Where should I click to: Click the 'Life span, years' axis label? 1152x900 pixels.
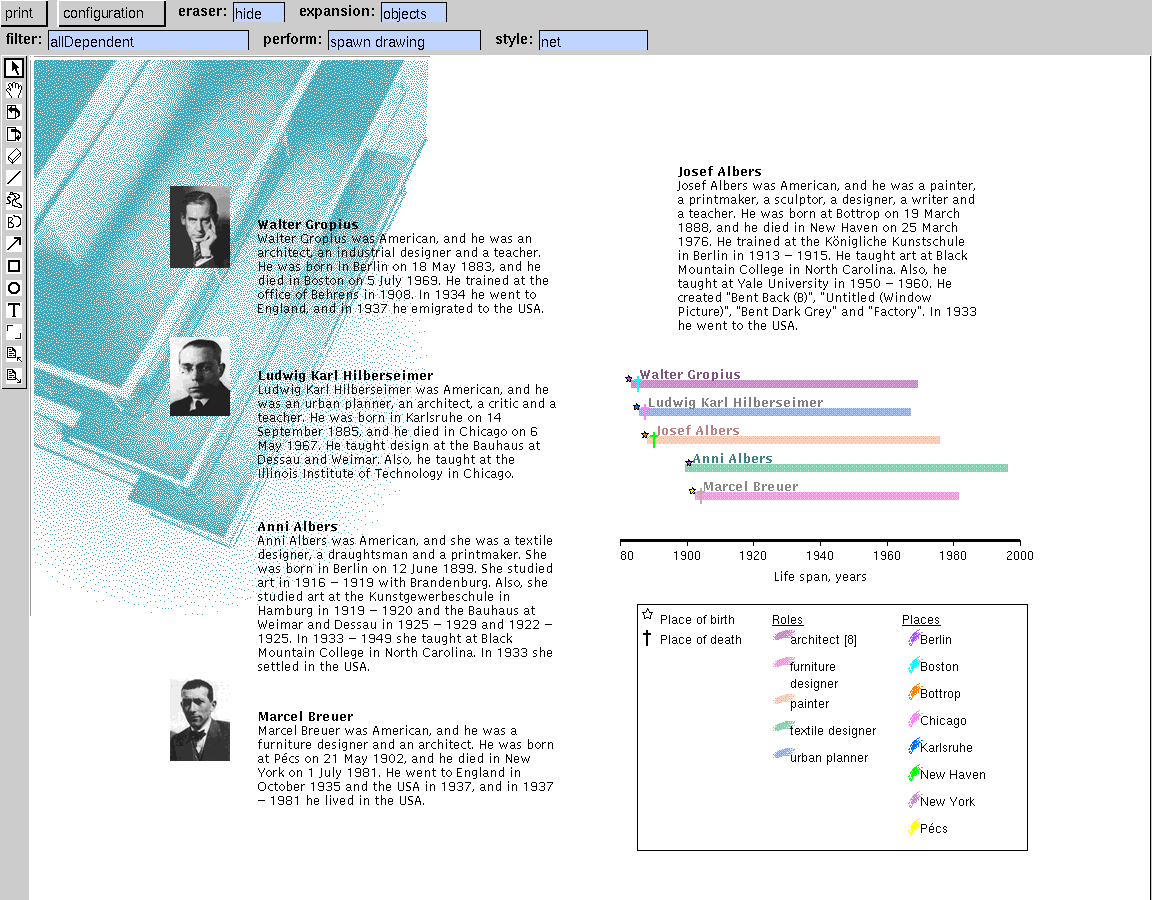click(x=820, y=577)
